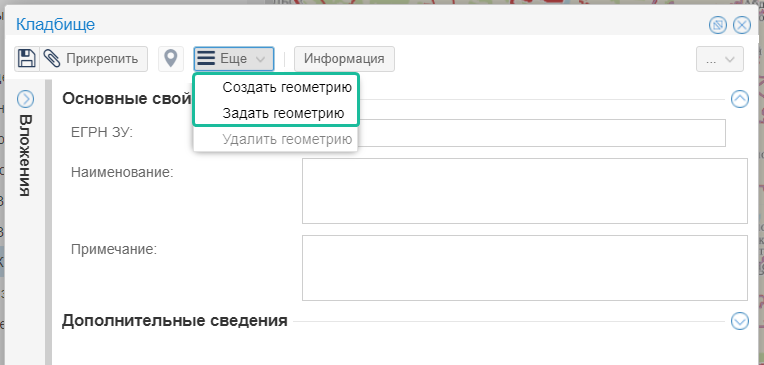764x365 pixels.
Task: Expand the Вложения side panel arrow
Action: coord(25,99)
